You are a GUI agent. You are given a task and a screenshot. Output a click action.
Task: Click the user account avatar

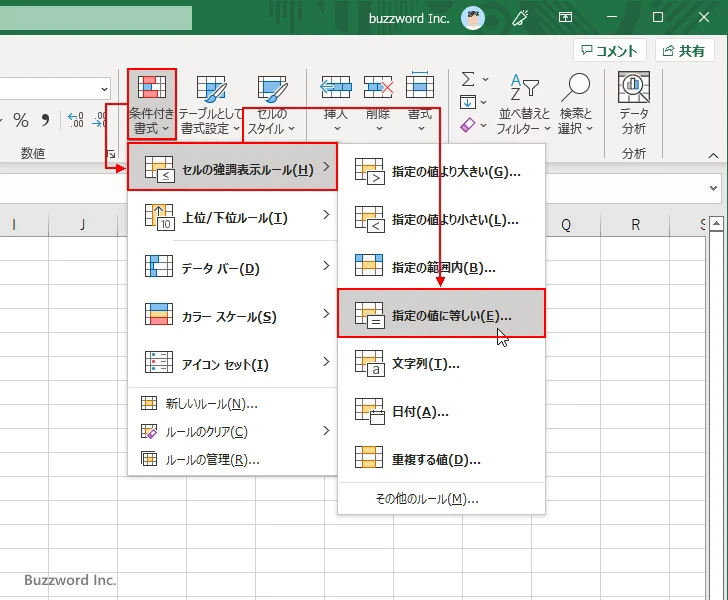tap(473, 18)
